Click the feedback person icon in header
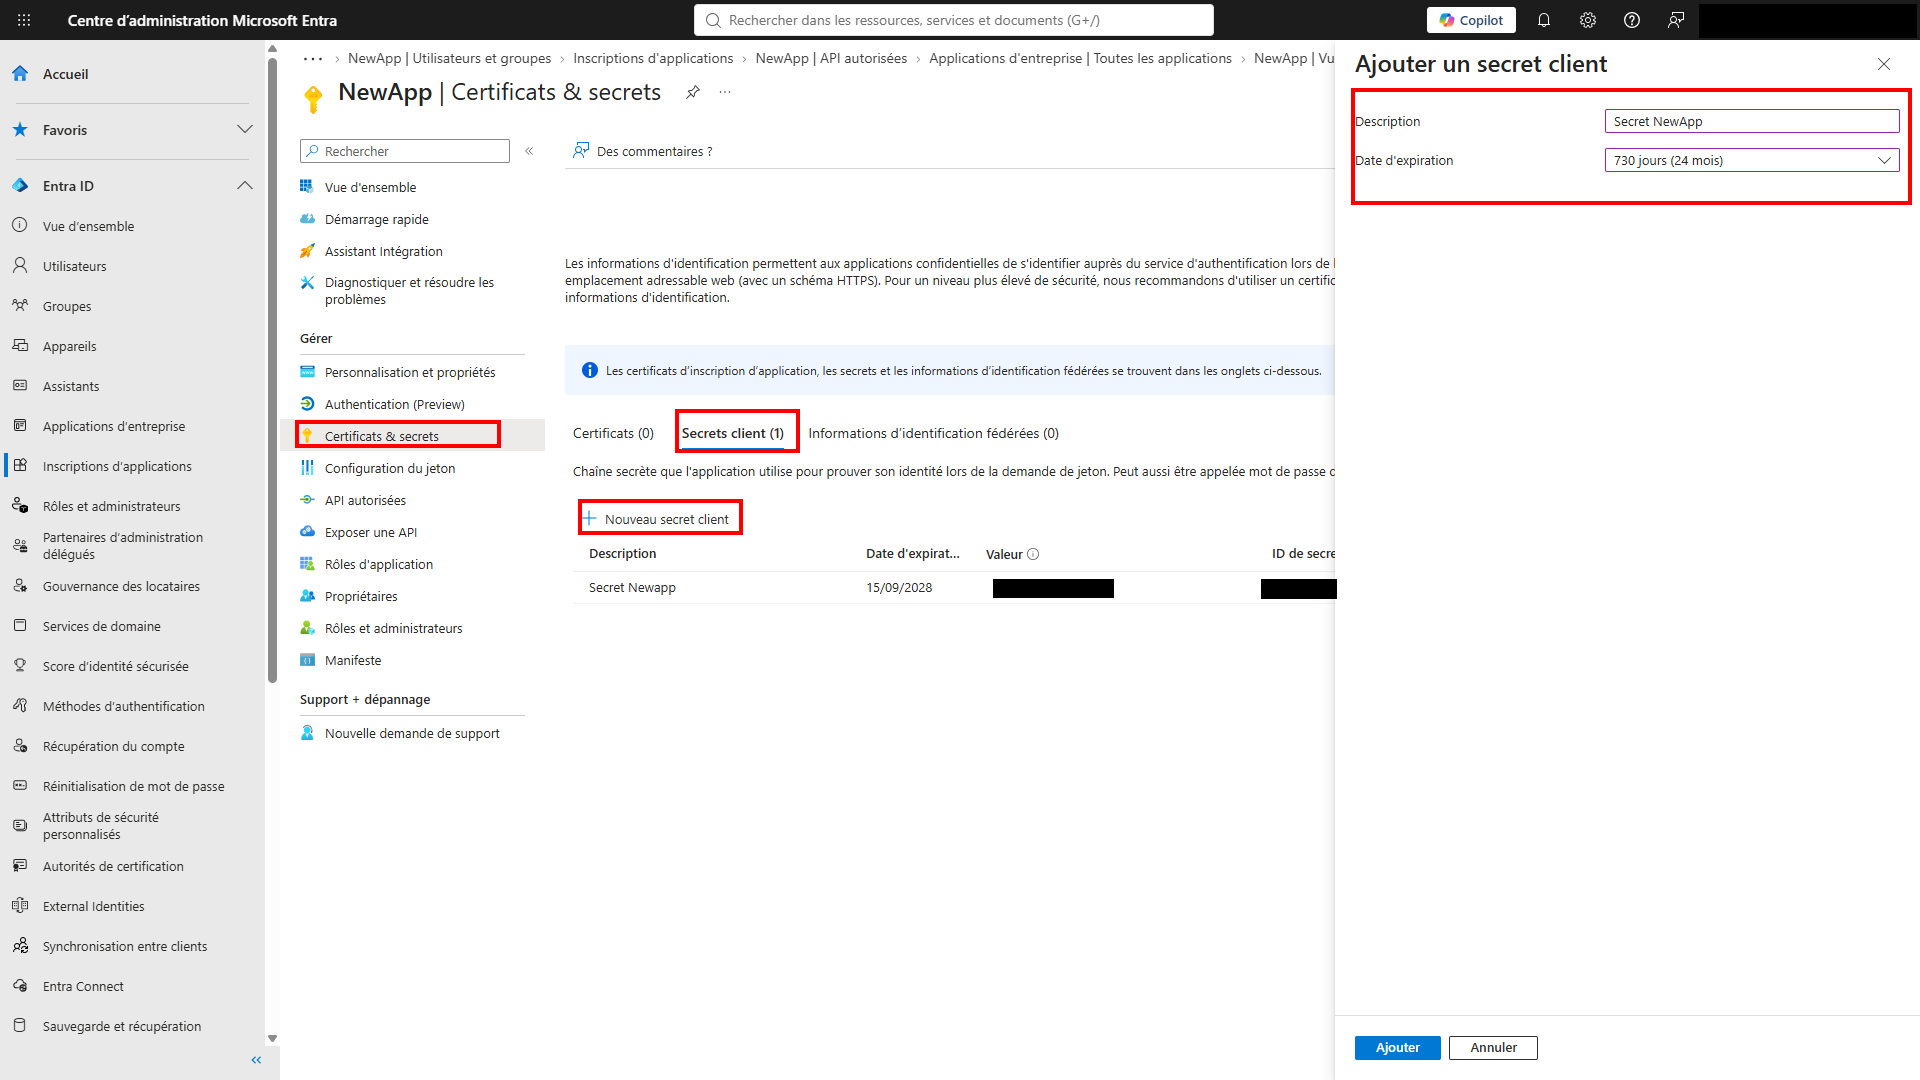1920x1080 pixels. pos(1676,20)
